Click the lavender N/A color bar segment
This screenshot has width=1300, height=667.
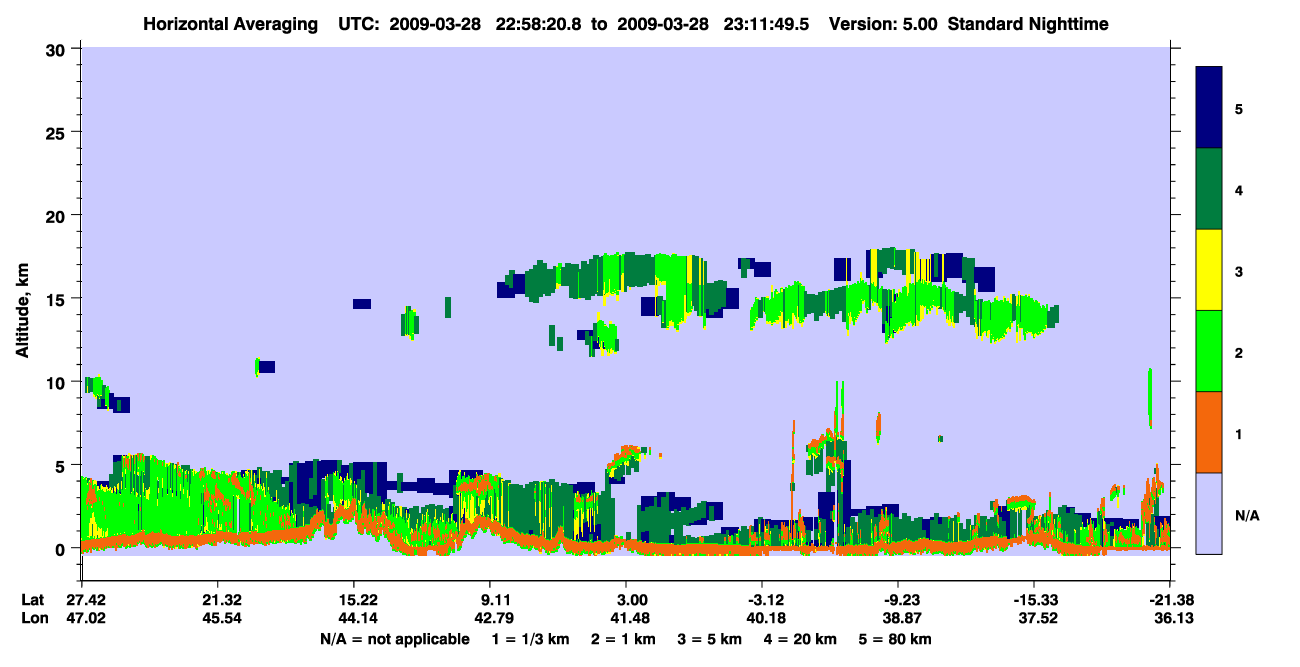coord(1209,513)
